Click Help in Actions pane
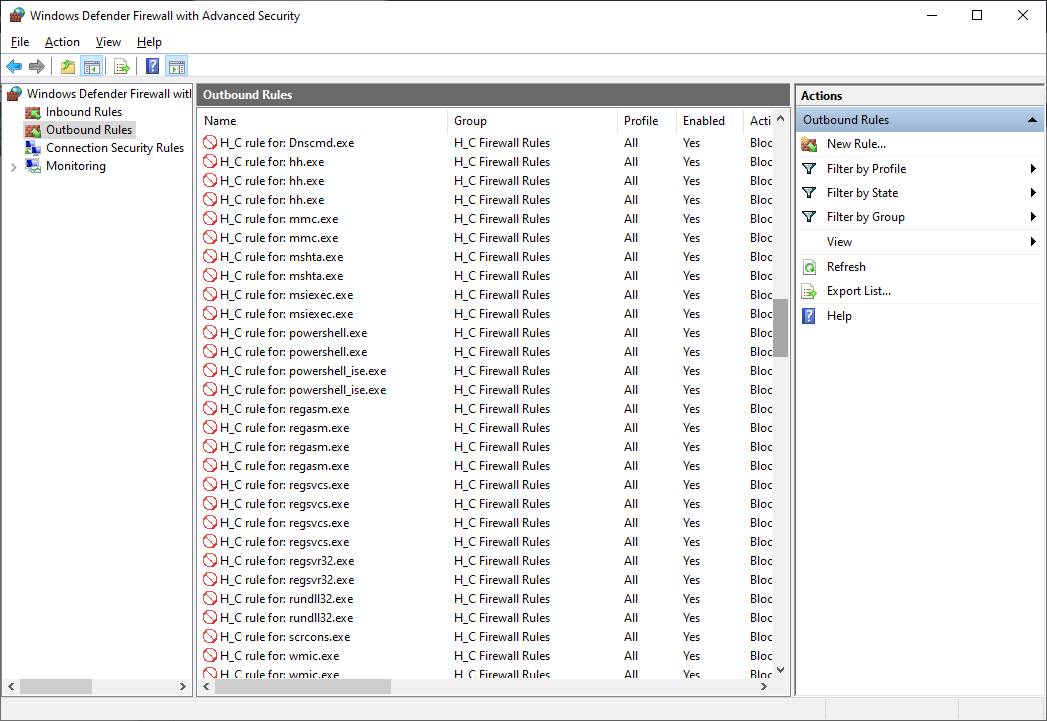 (x=839, y=316)
